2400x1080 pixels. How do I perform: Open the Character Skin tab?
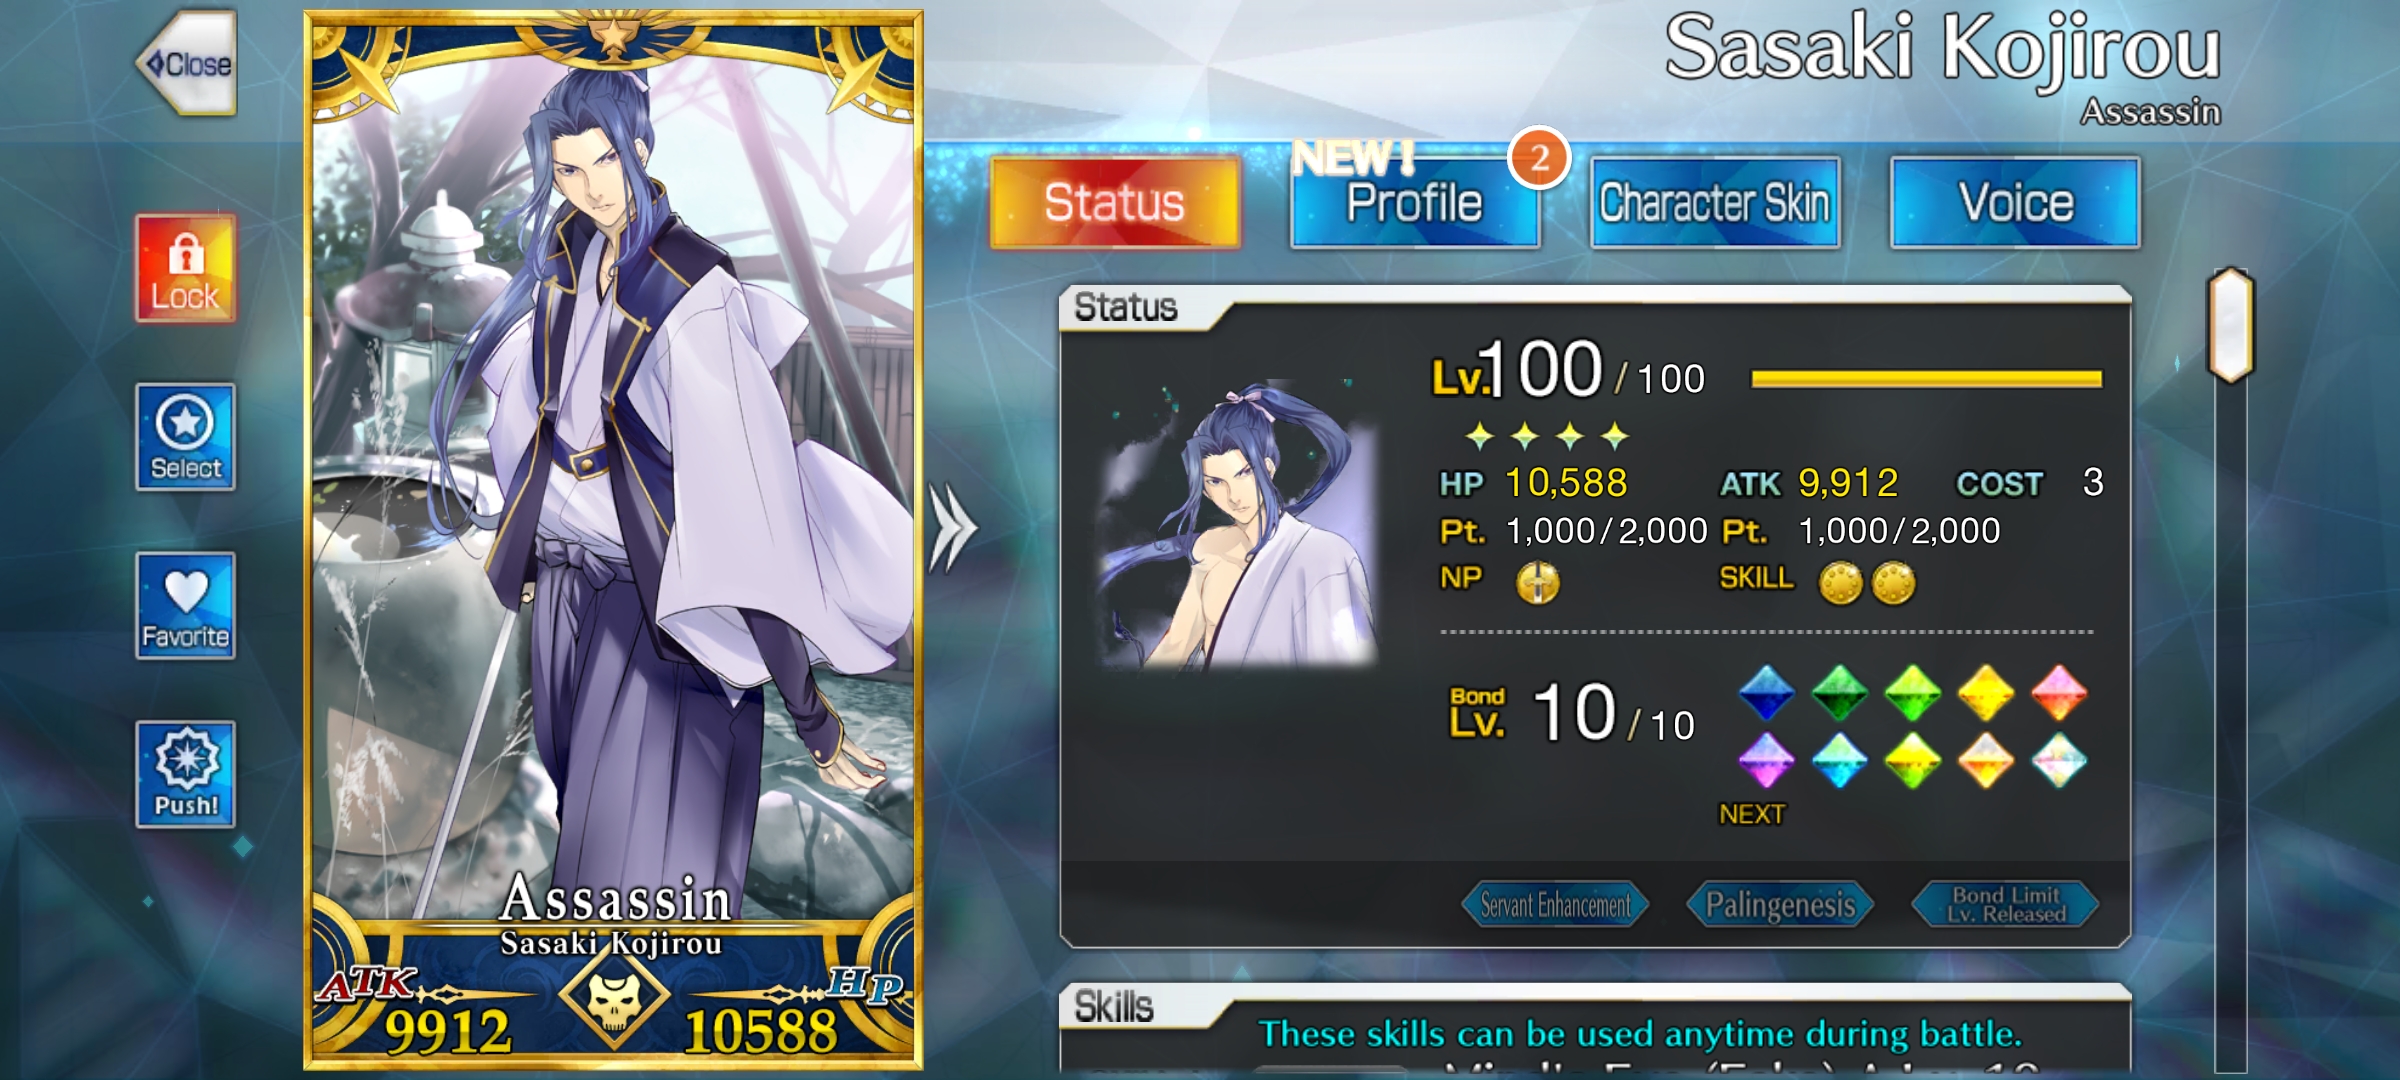1715,203
